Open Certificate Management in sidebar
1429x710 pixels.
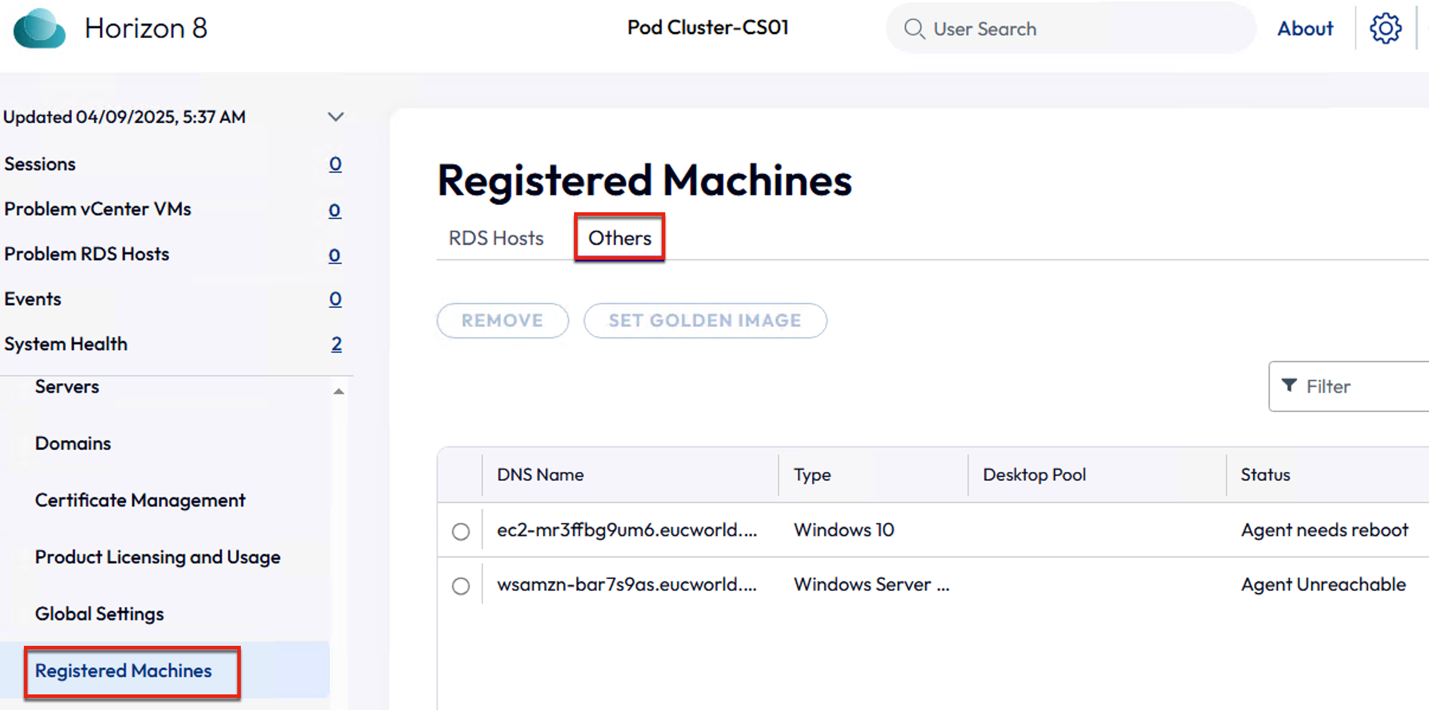click(140, 500)
